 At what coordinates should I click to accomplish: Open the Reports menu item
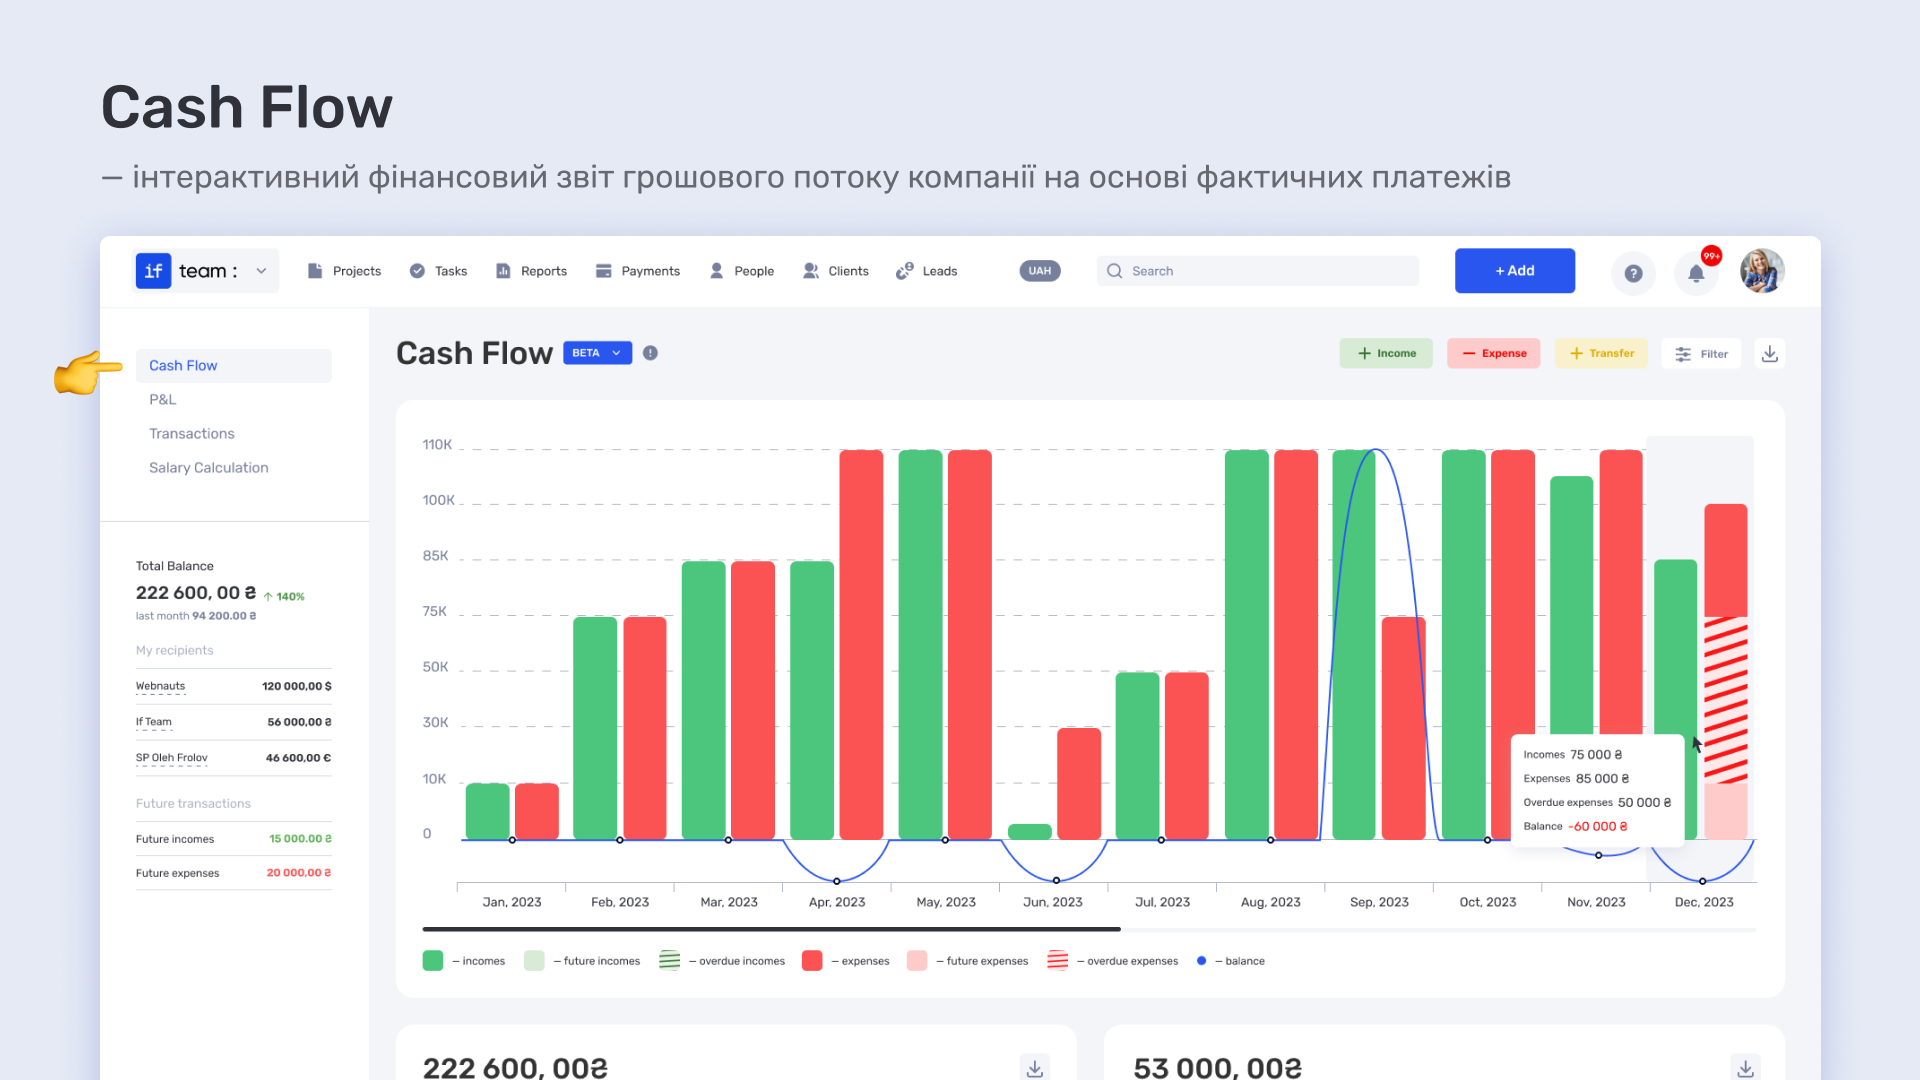531,271
